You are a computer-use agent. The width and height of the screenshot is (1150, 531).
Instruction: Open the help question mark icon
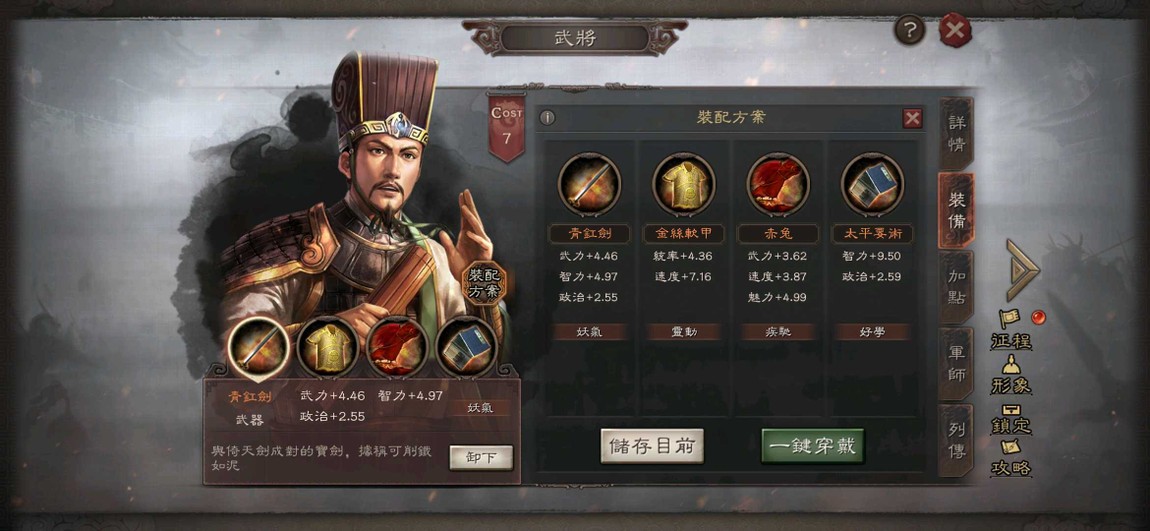[909, 31]
